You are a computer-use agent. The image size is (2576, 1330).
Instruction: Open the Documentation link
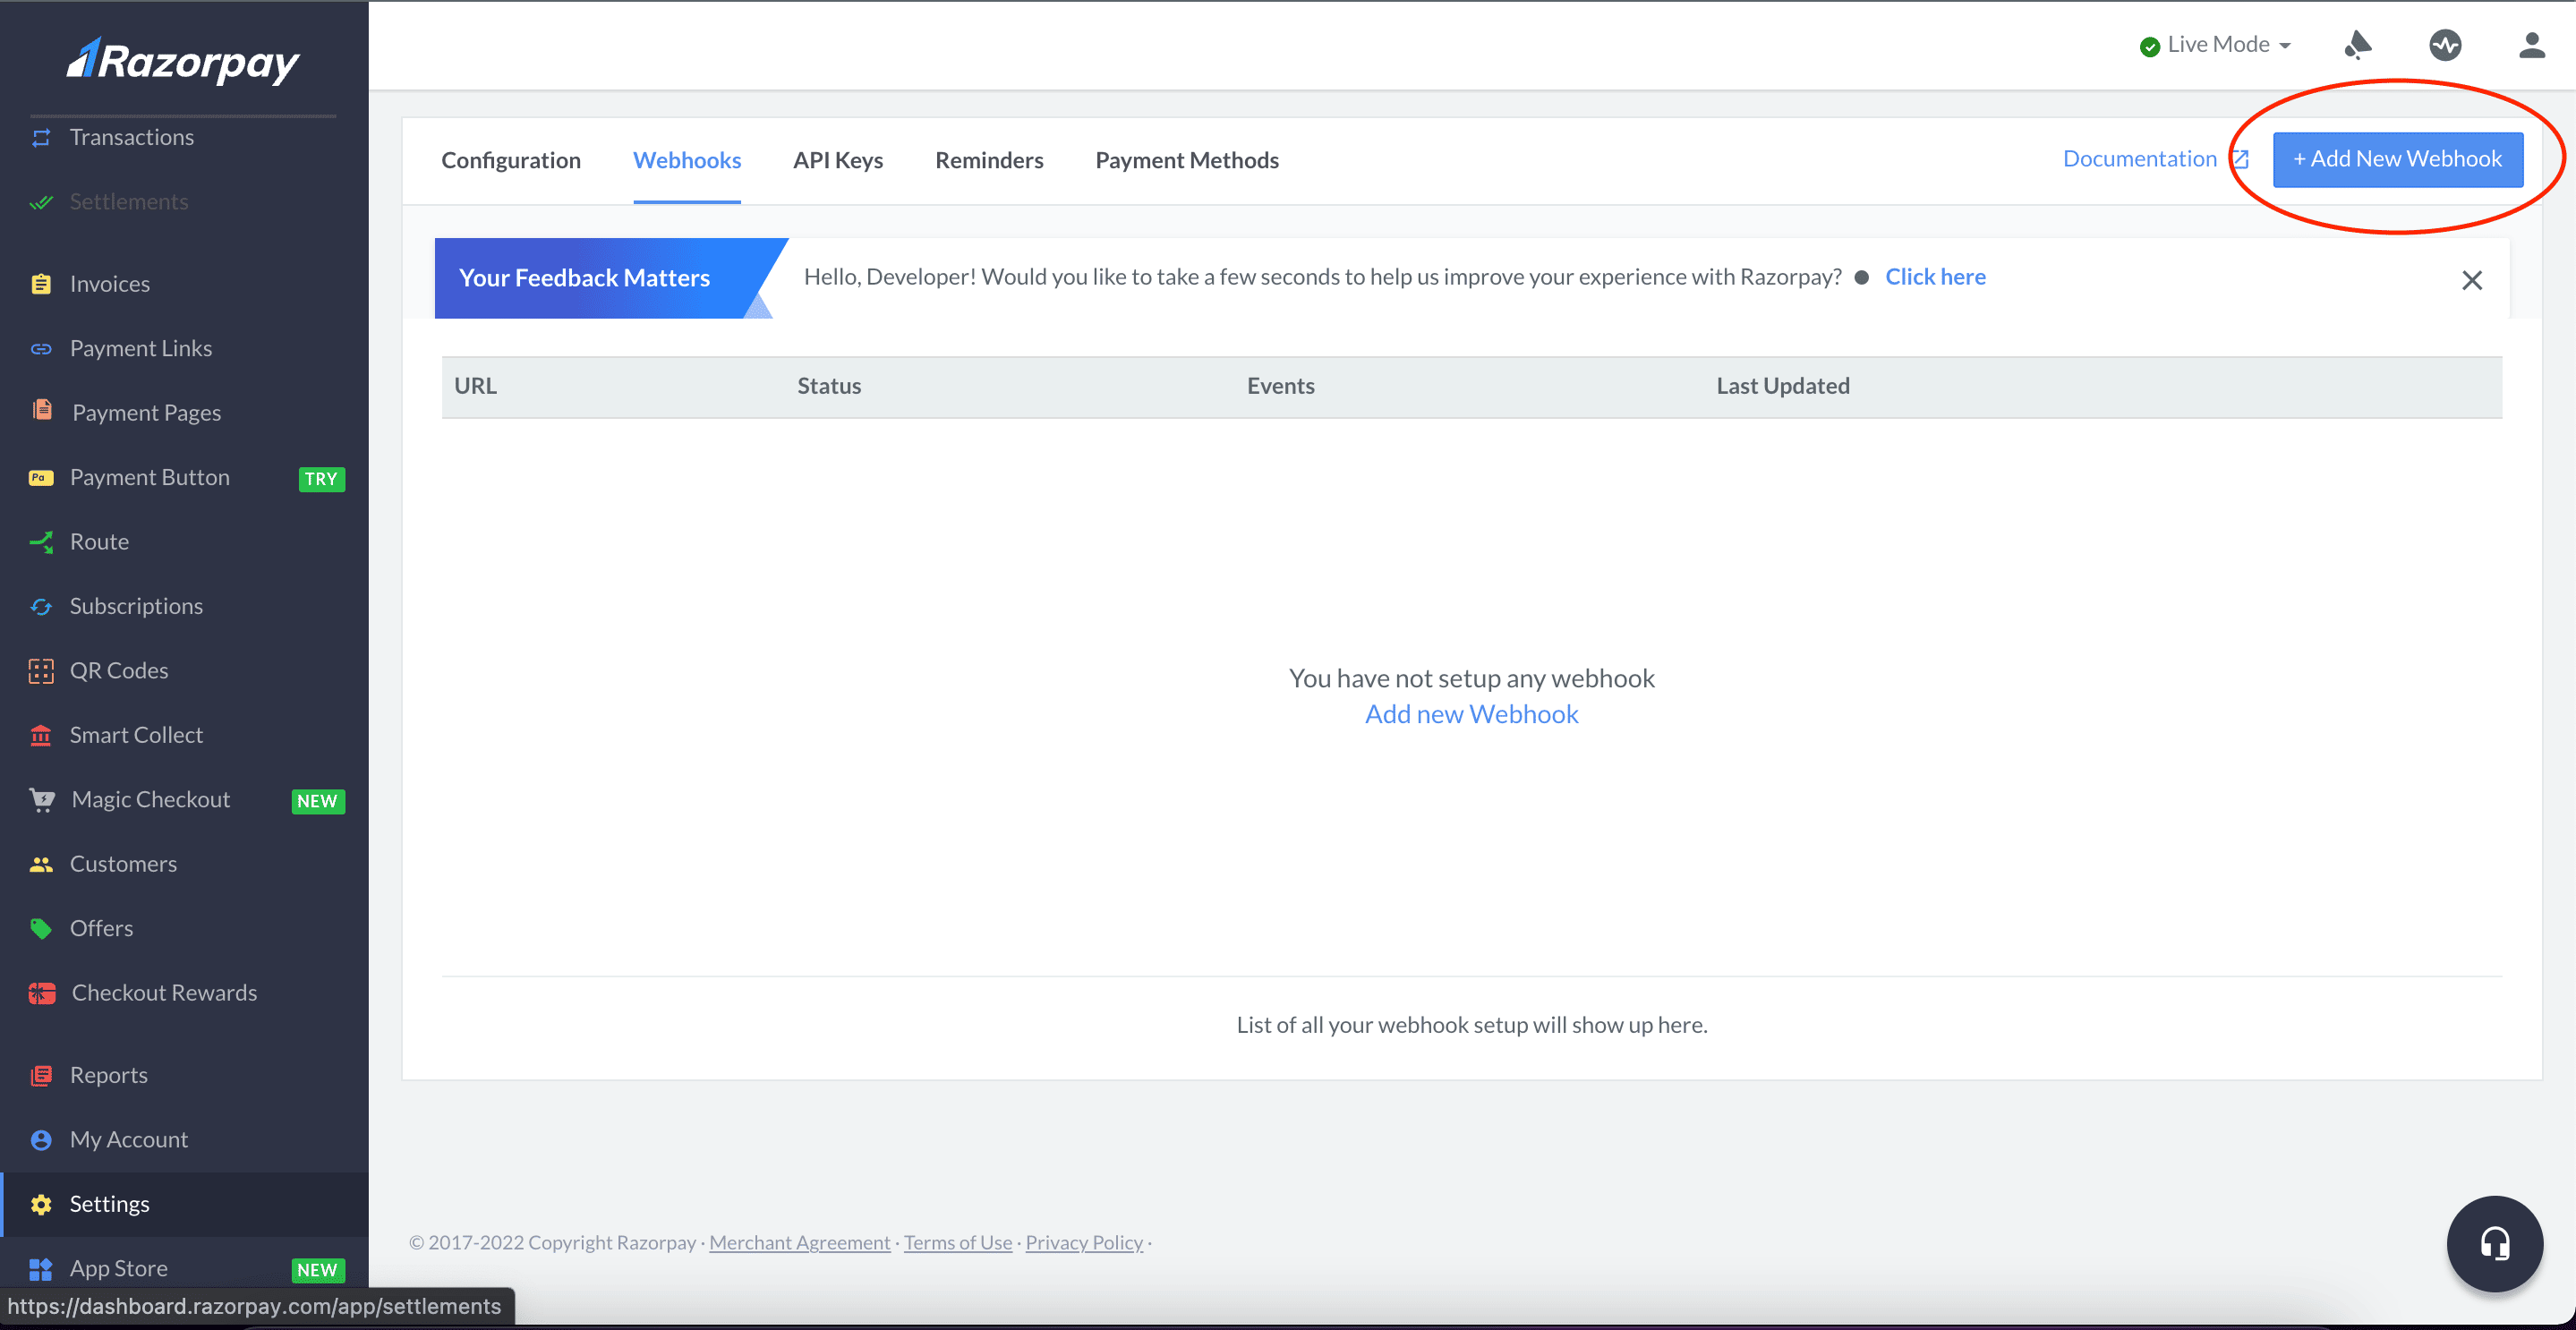tap(2139, 158)
